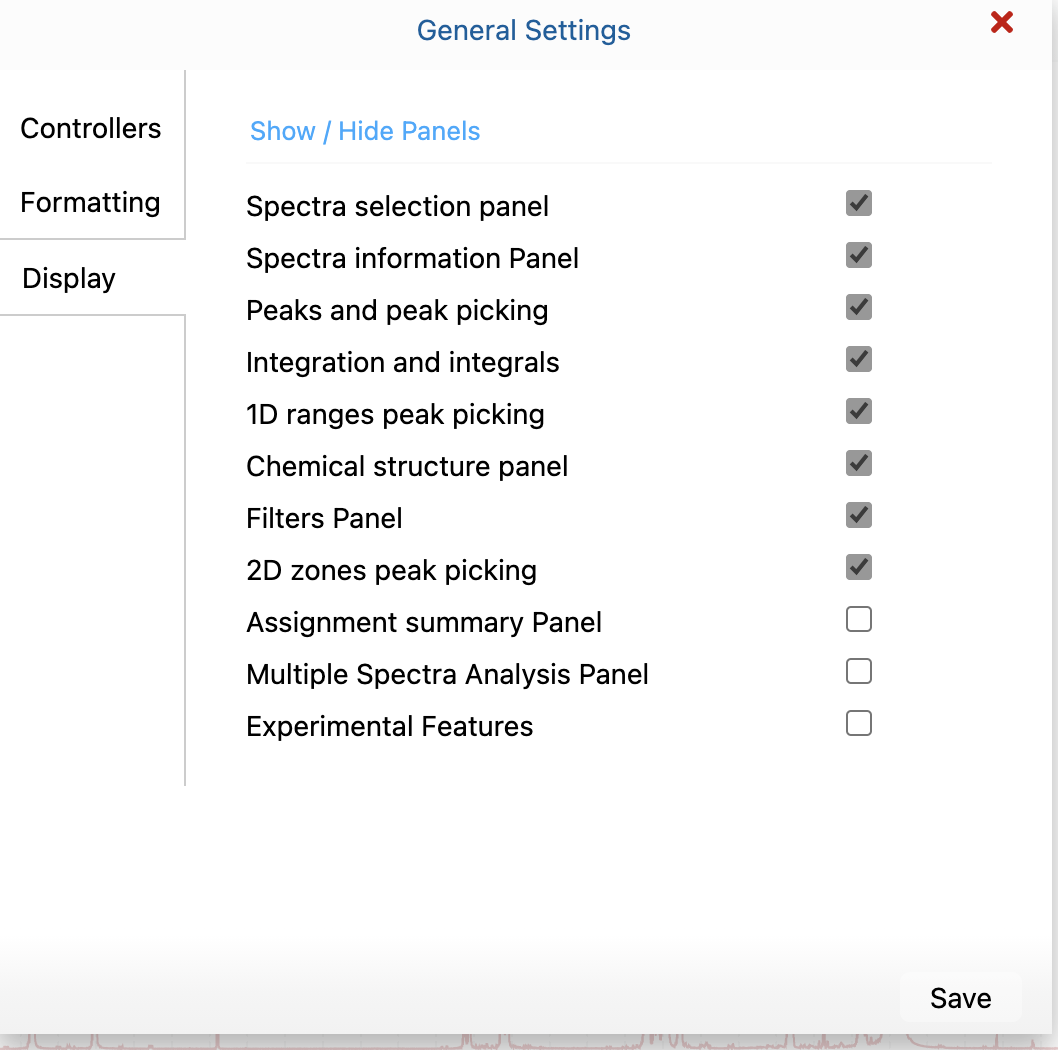
Task: Close the General Settings dialog
Action: [x=1002, y=22]
